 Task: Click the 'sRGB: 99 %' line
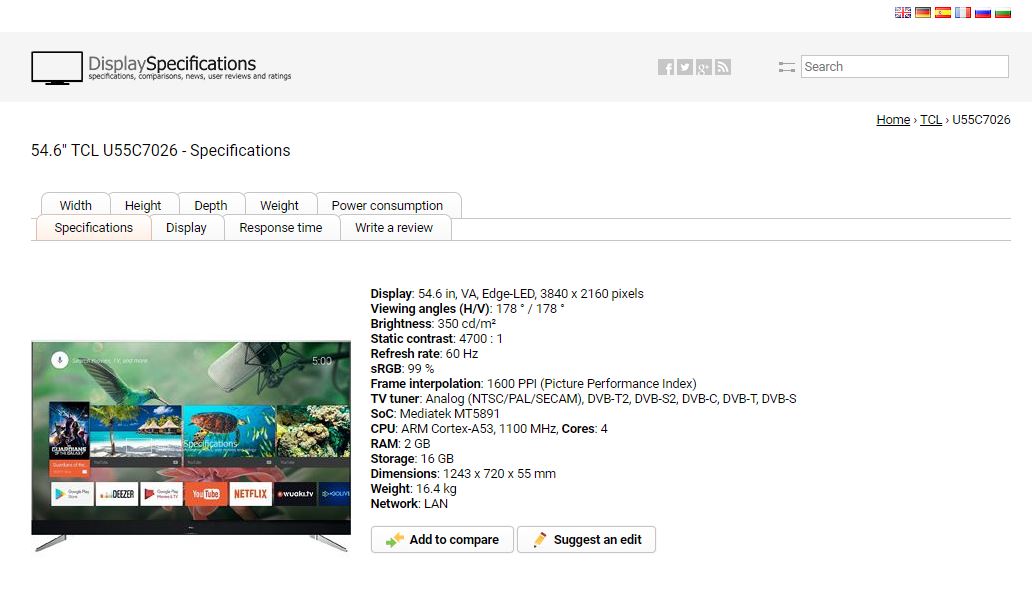[402, 369]
